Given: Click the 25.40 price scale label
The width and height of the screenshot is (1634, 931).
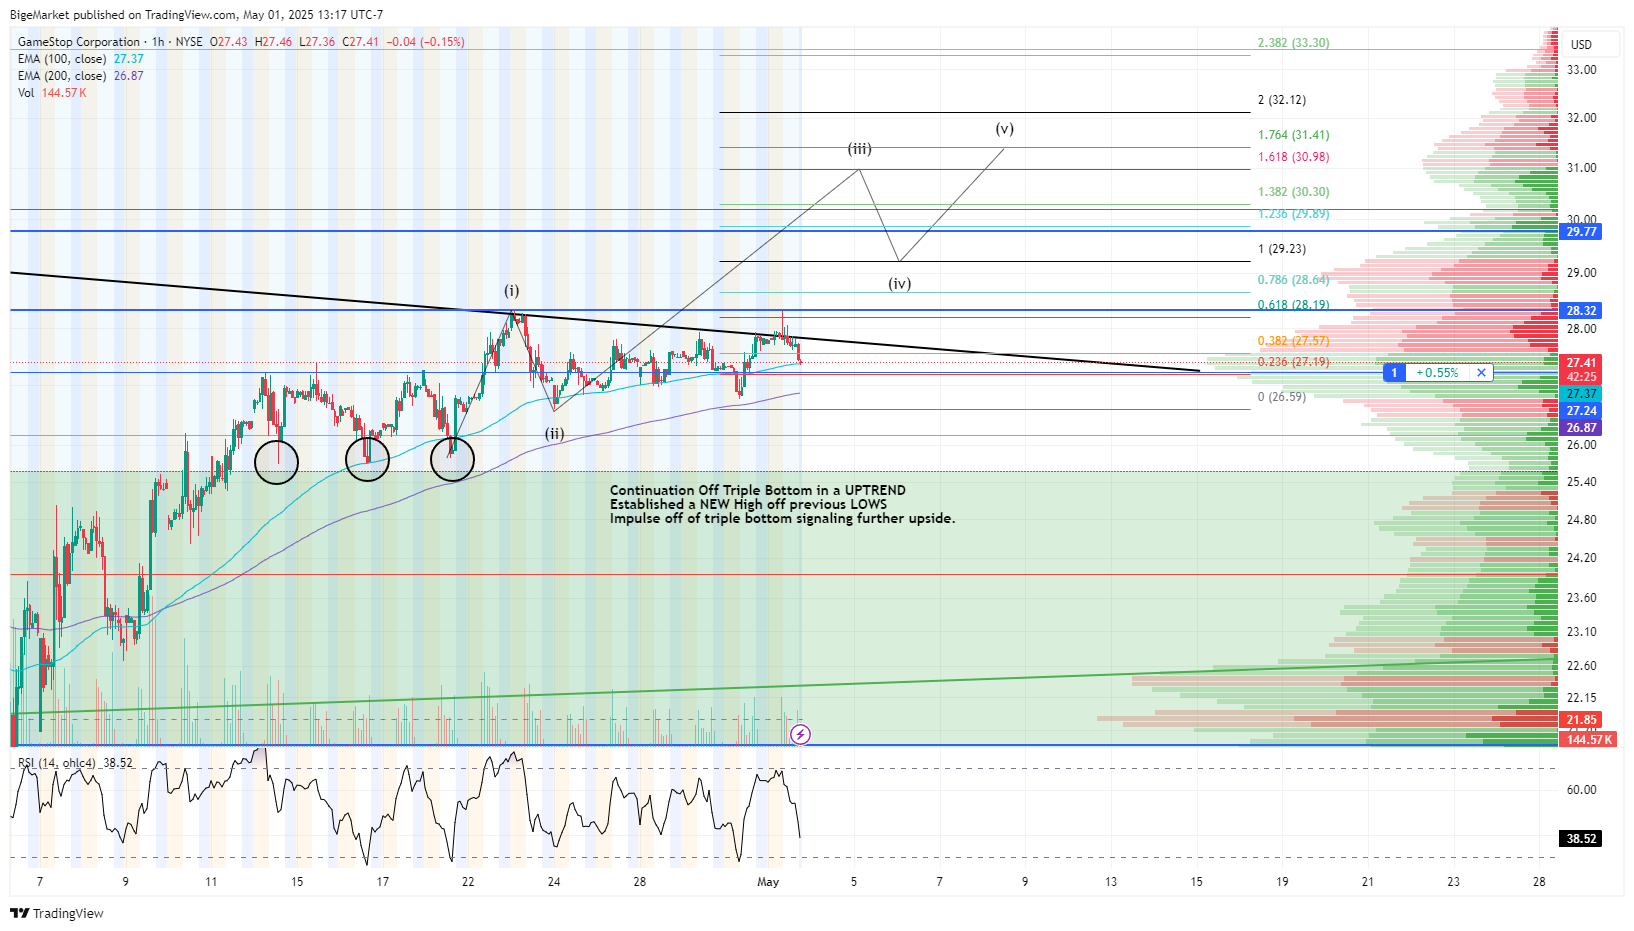Looking at the screenshot, I should pos(1581,482).
